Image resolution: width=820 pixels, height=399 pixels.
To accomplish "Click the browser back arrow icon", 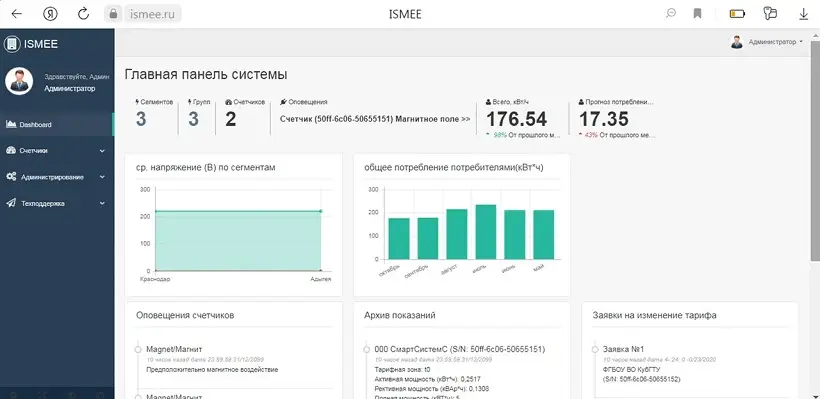I will coord(17,14).
